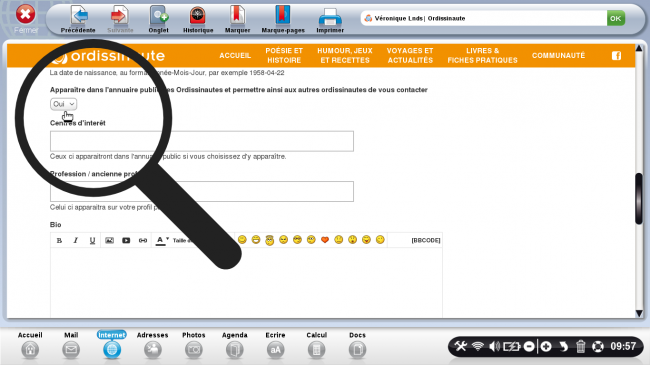Click the page scrollbar down arrow
Image resolution: width=650 pixels, height=365 pixels.
point(639,314)
